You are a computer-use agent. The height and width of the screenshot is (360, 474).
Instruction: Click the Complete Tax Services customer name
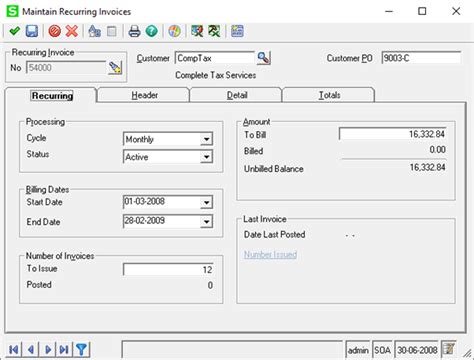click(x=216, y=75)
